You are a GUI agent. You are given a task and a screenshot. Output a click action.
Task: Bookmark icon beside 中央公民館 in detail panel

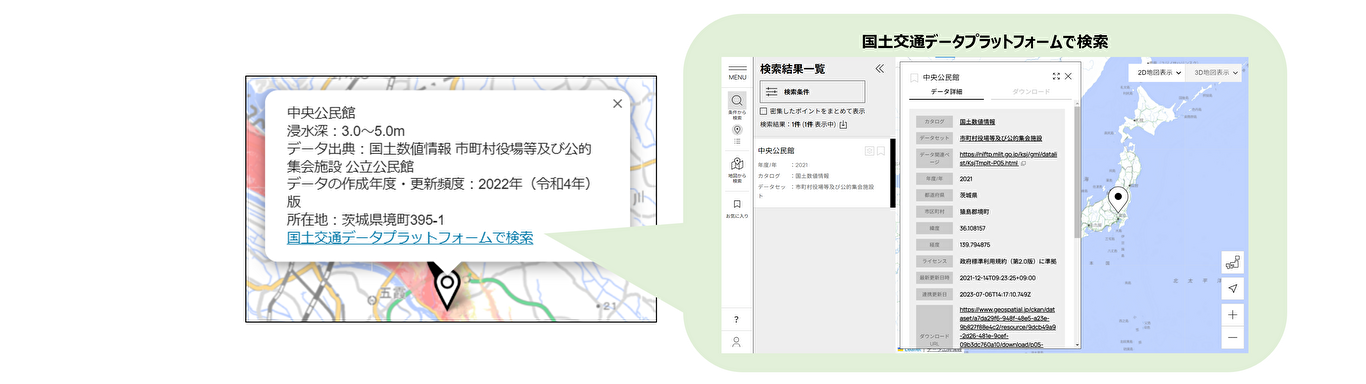coord(914,77)
